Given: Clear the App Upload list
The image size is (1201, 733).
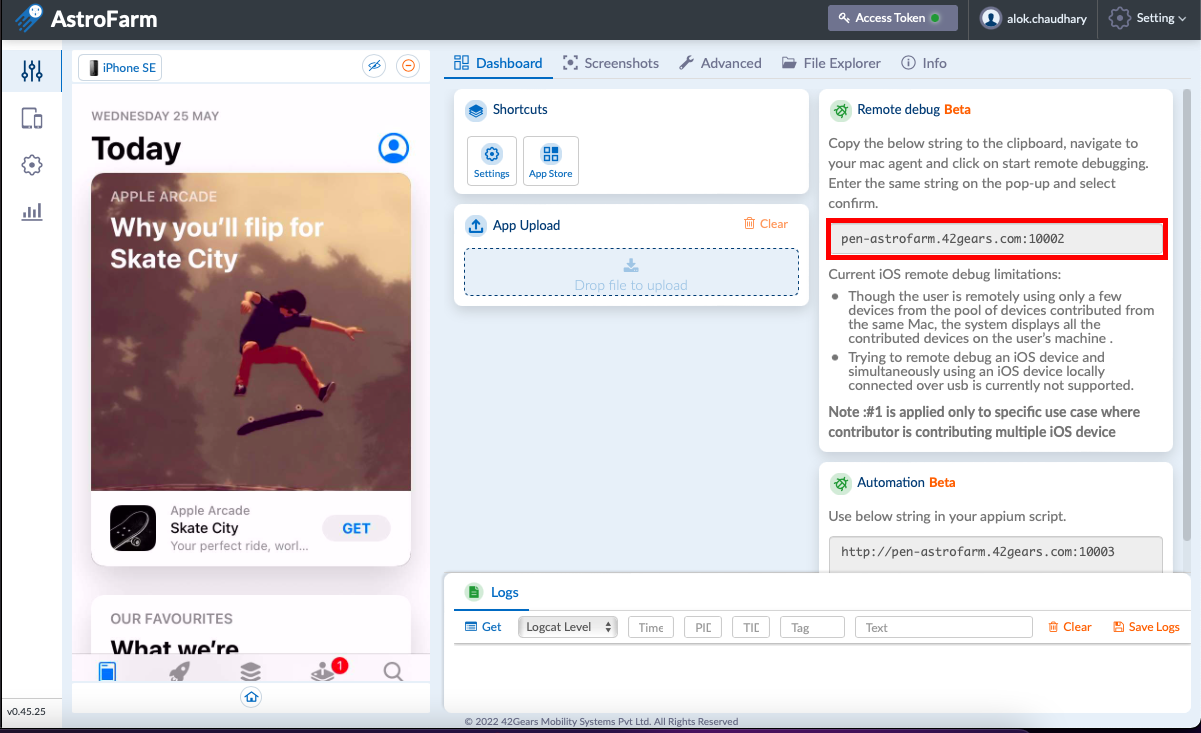Looking at the screenshot, I should [766, 224].
